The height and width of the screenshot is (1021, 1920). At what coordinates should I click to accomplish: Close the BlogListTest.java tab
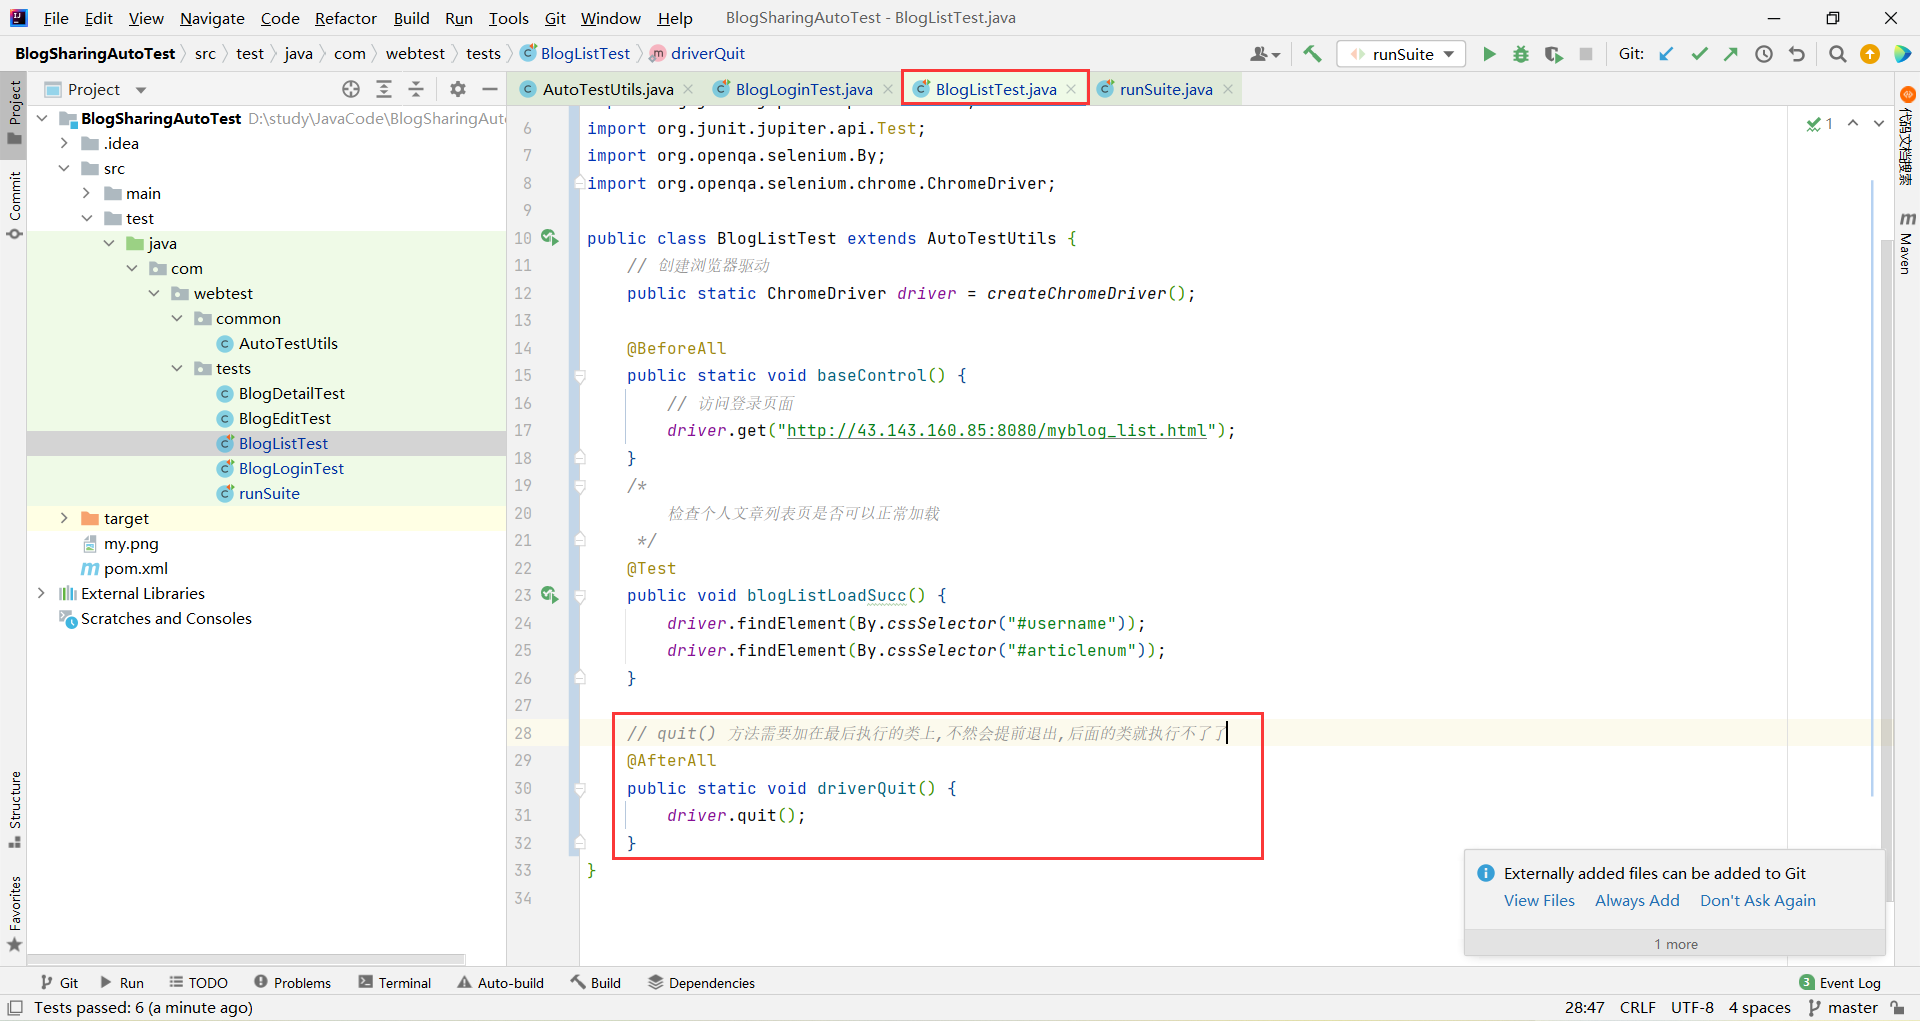point(1071,89)
